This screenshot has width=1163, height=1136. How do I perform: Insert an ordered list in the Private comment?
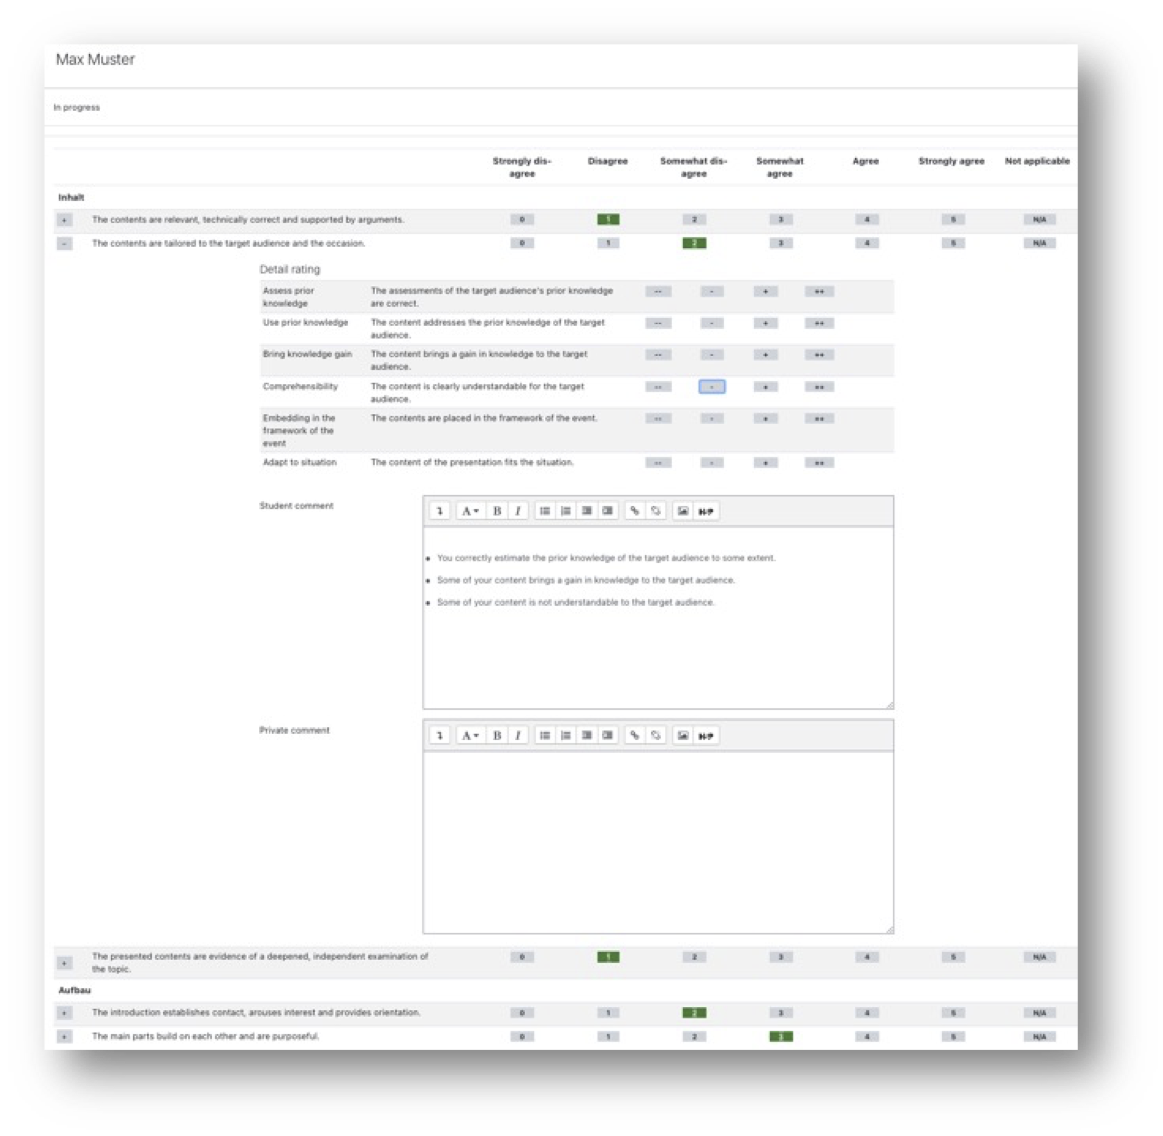(564, 738)
